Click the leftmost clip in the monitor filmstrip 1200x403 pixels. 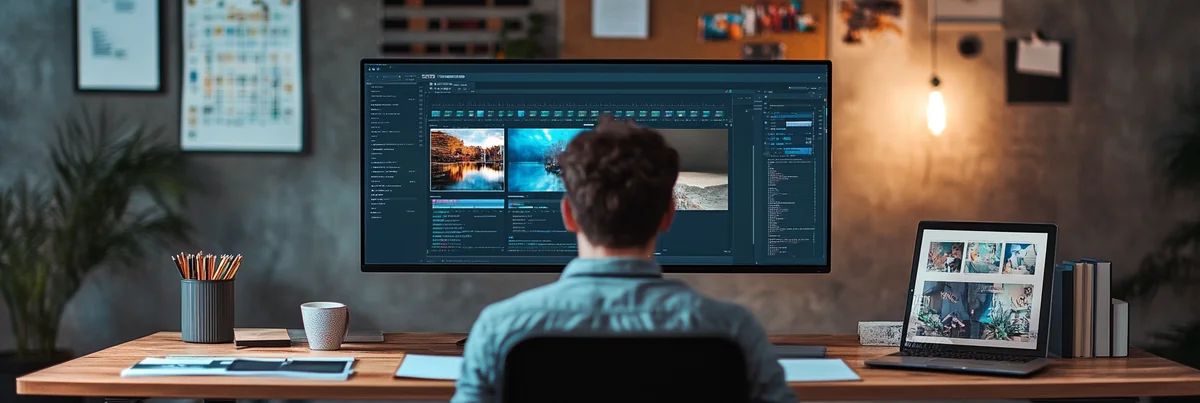(x=436, y=114)
